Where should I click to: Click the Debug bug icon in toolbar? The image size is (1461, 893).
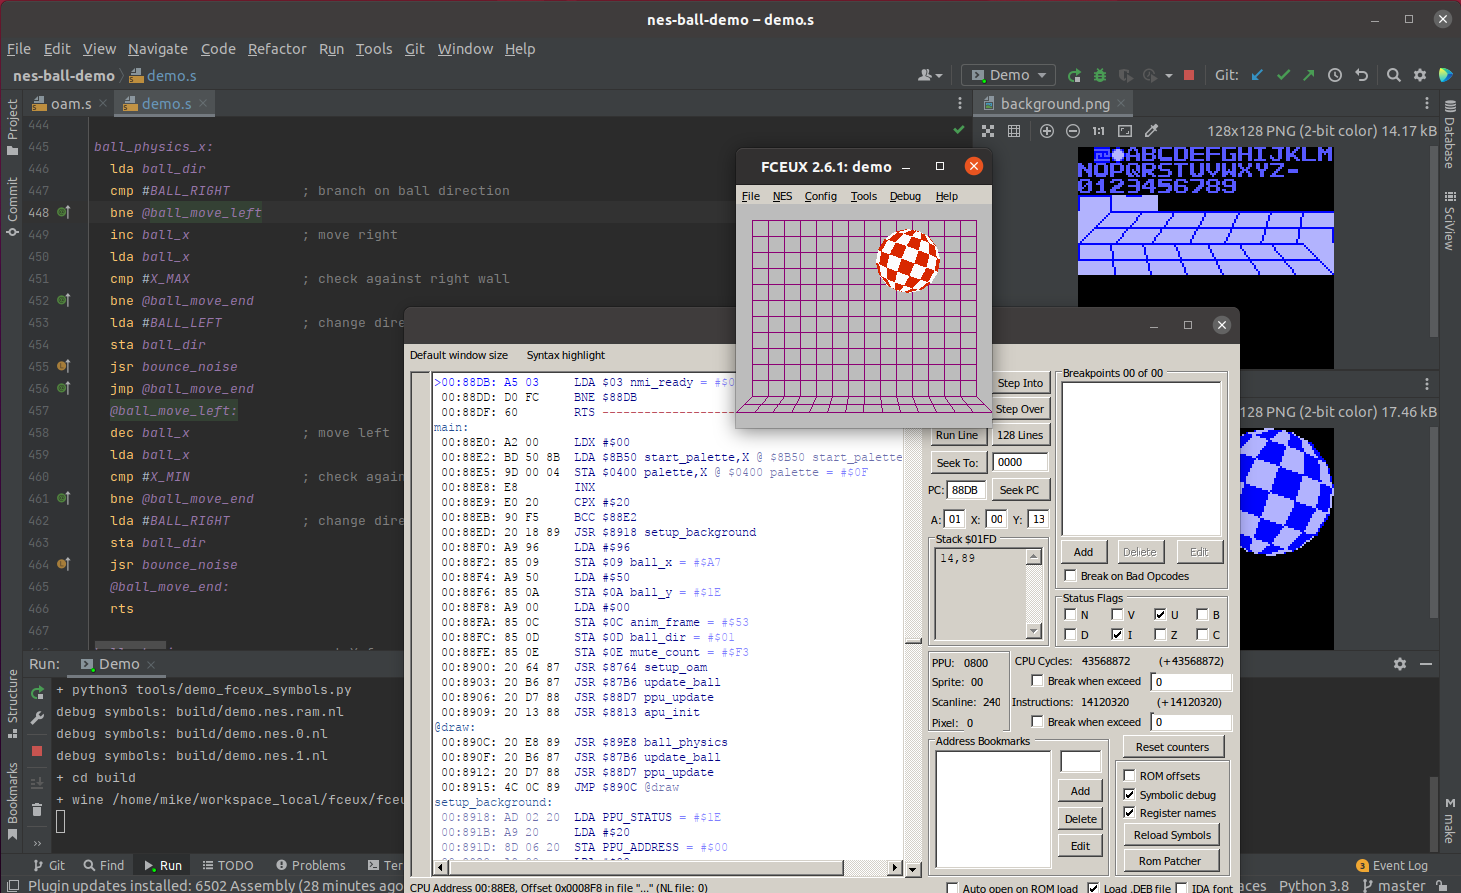(1100, 75)
